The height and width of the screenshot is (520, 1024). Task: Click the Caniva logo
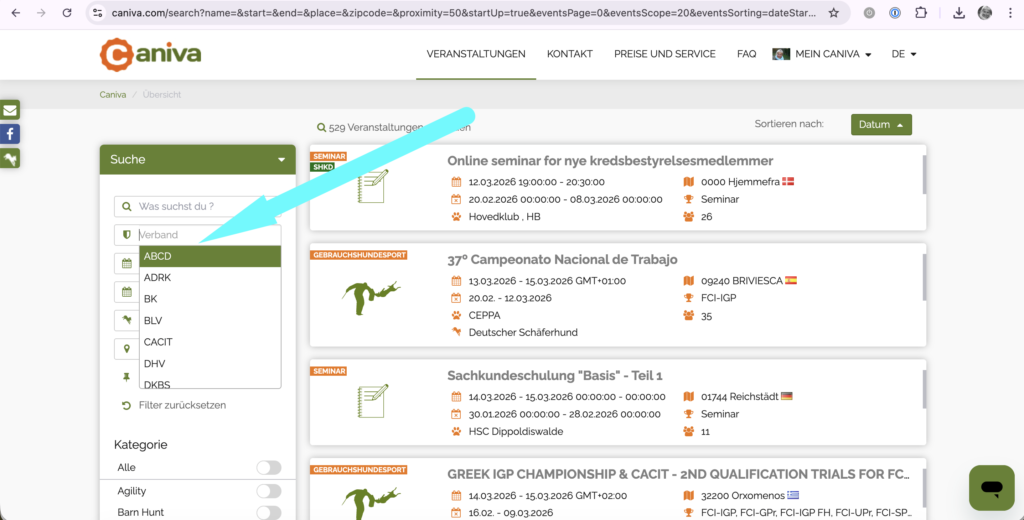tap(150, 54)
